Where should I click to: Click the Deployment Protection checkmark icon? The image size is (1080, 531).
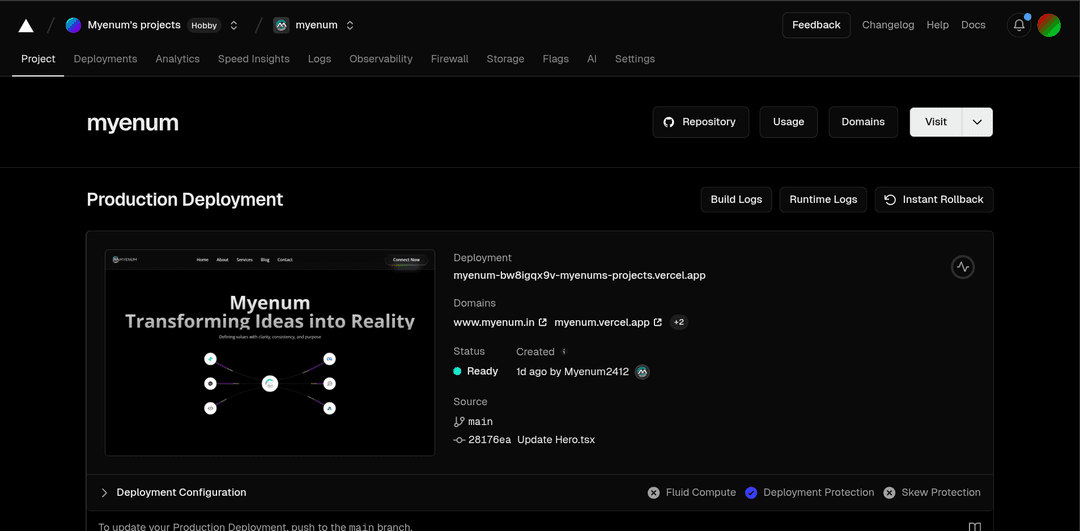pyautogui.click(x=751, y=492)
